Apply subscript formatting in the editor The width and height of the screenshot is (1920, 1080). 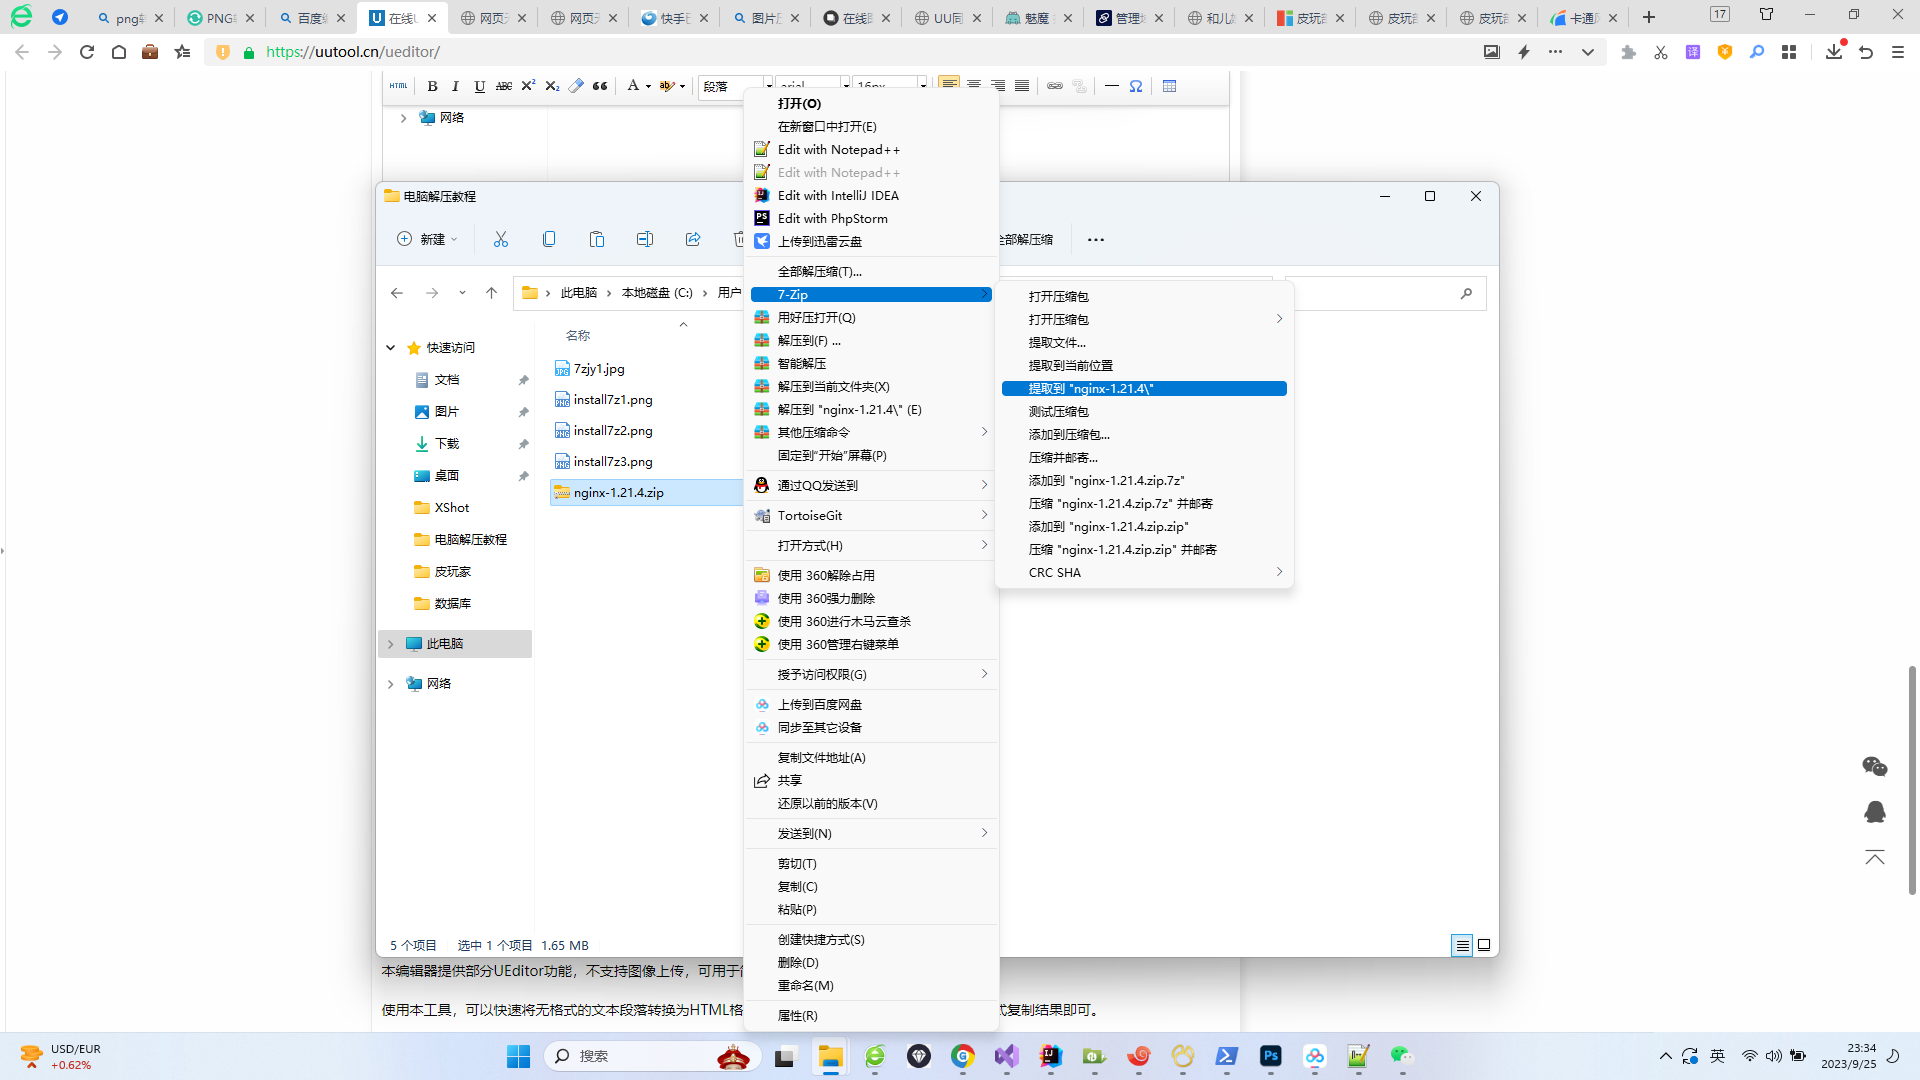552,87
